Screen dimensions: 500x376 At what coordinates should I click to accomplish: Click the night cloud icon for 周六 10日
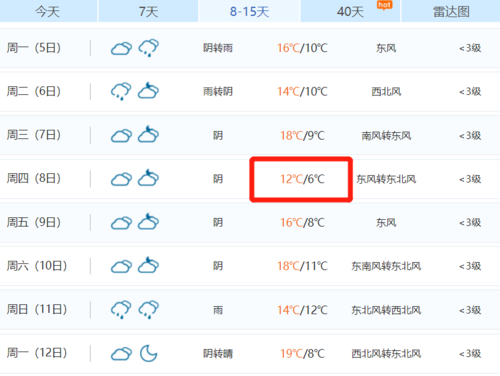click(149, 265)
